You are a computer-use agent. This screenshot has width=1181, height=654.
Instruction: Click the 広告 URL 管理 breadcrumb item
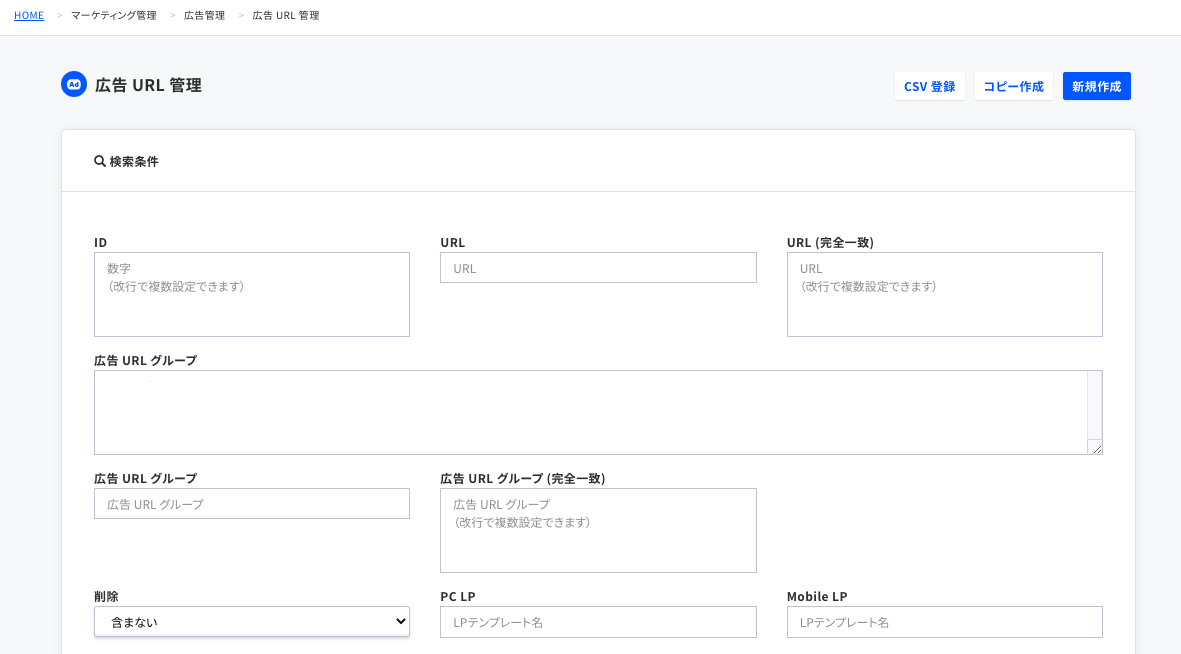284,15
